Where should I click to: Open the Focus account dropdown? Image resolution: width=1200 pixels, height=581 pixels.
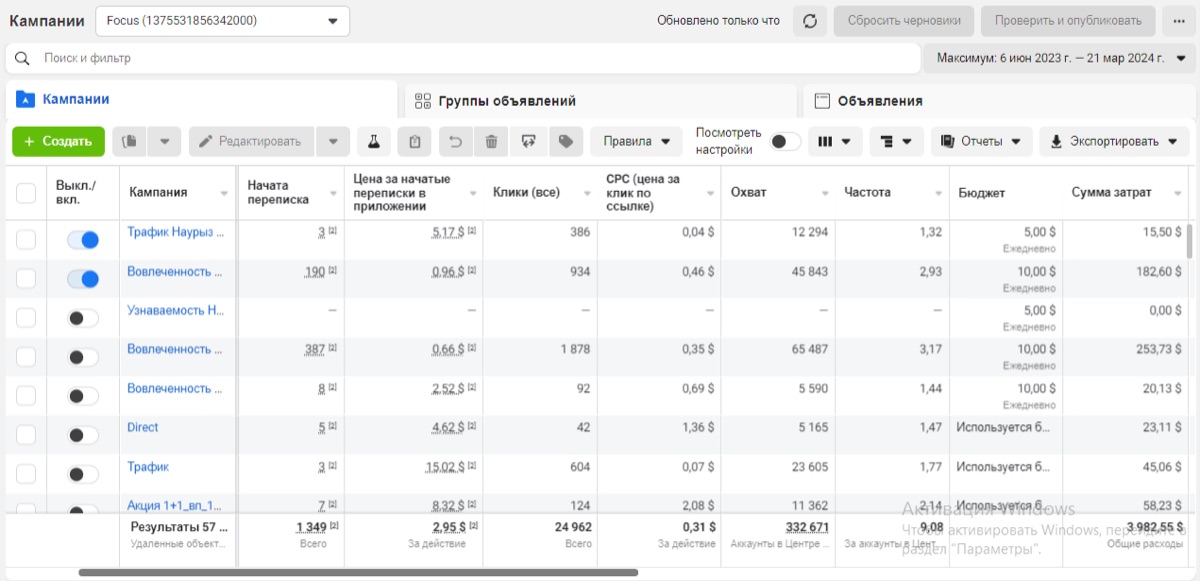tap(222, 21)
